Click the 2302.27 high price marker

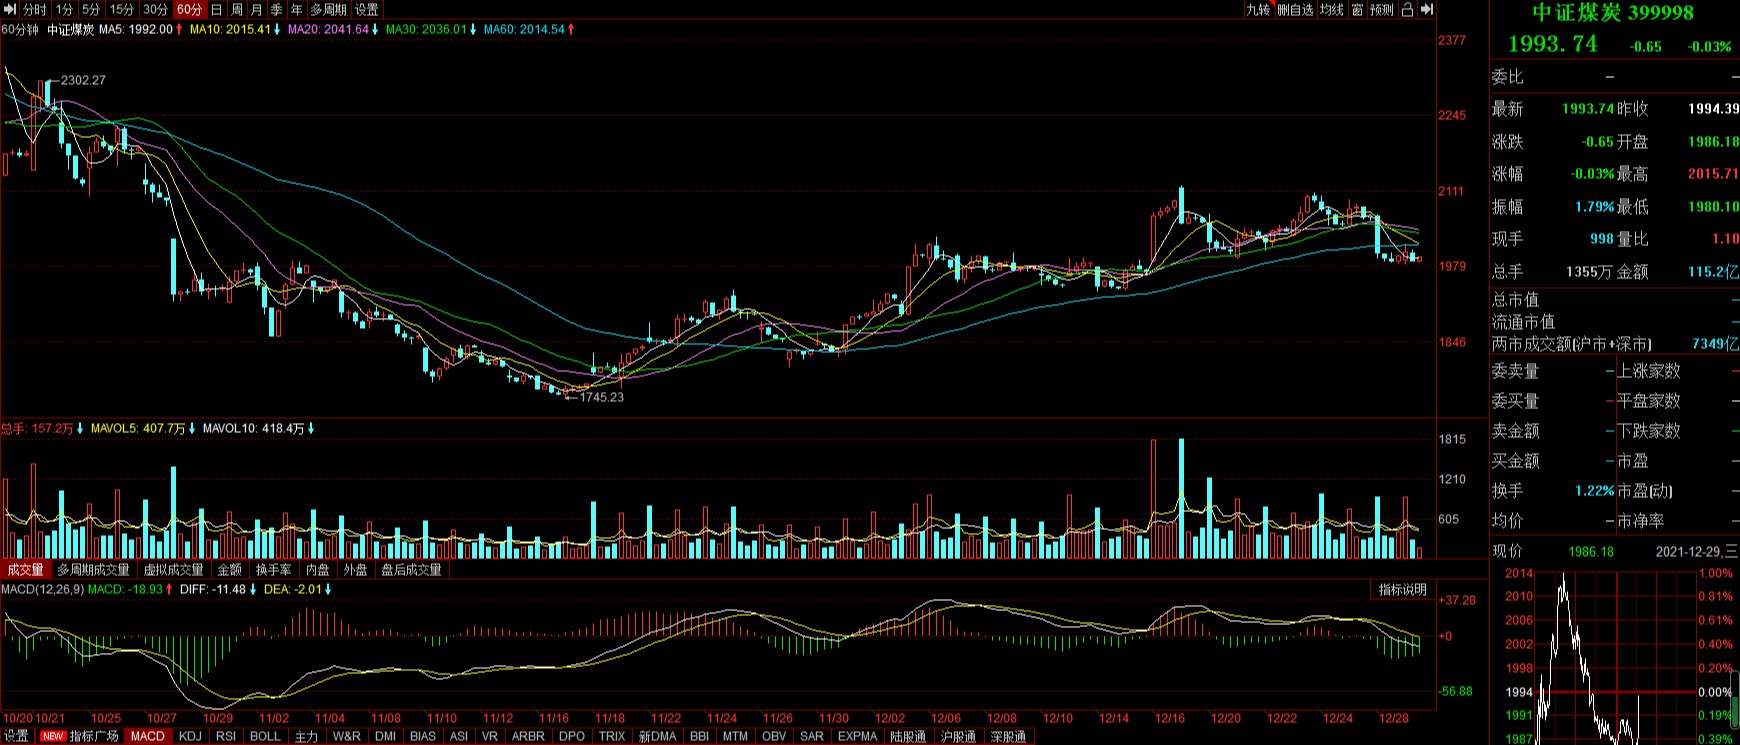pos(83,80)
